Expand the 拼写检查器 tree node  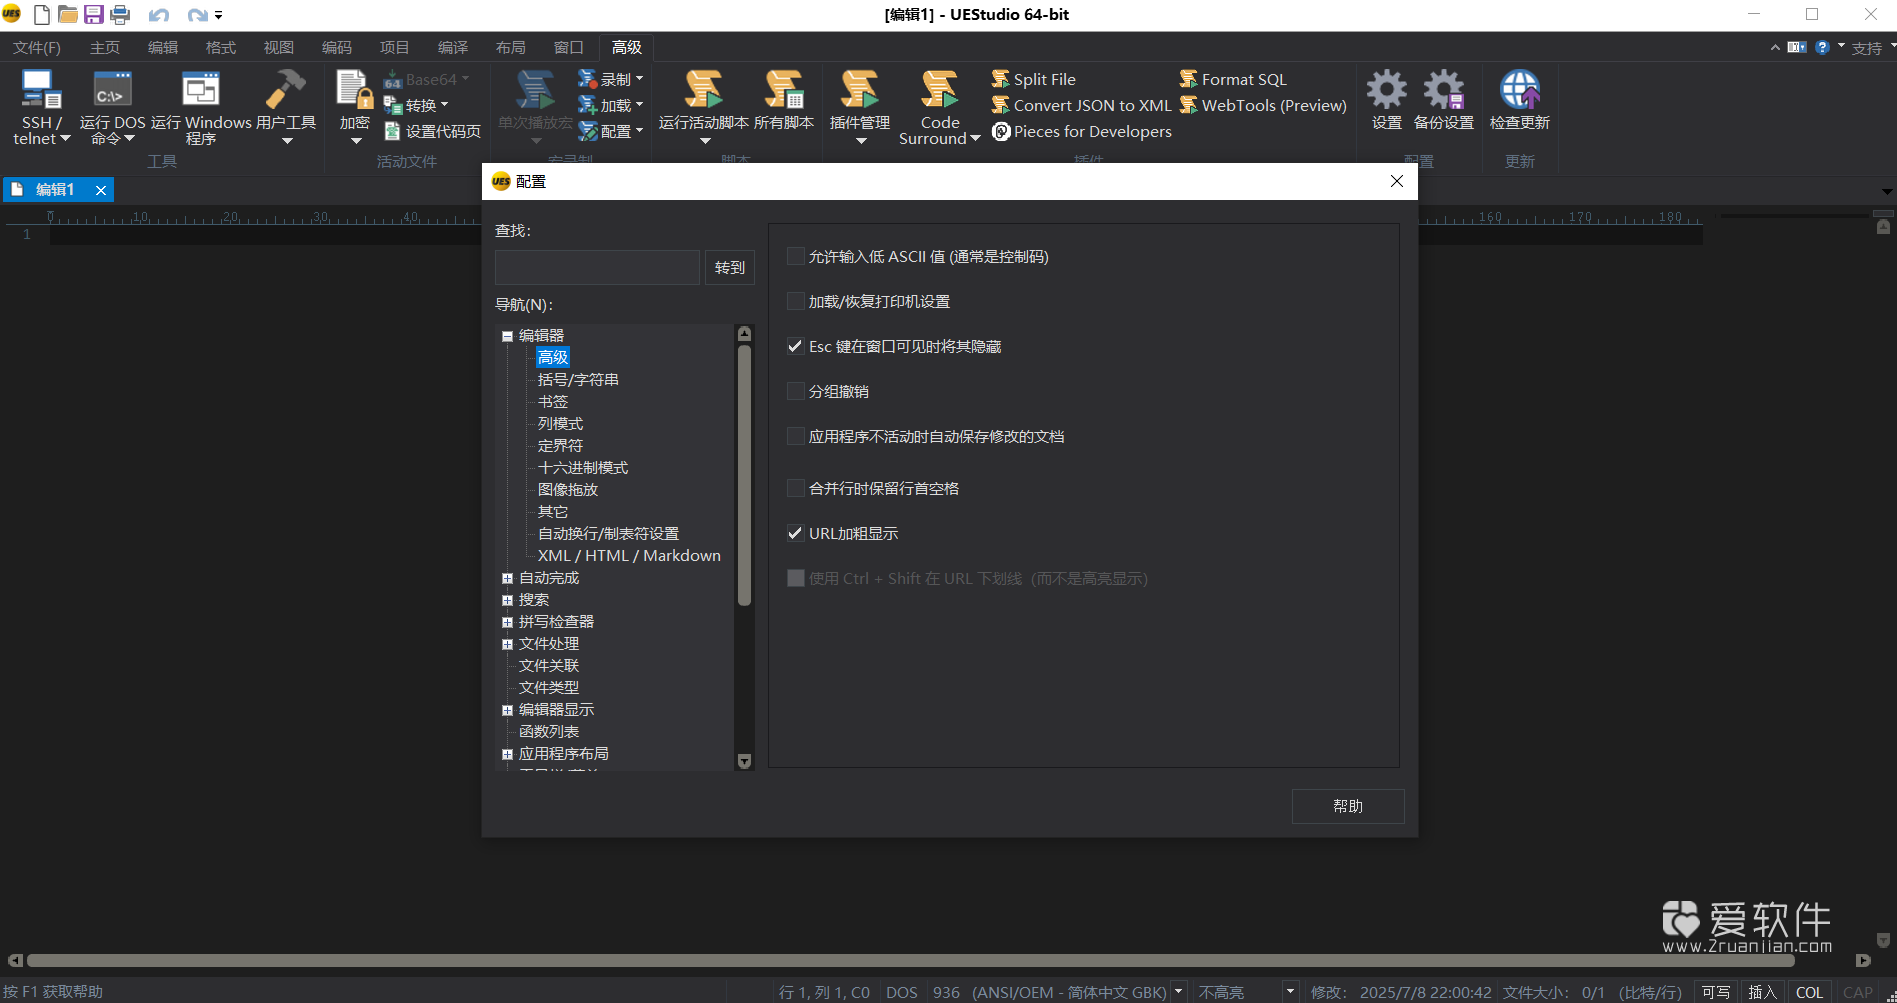tap(507, 622)
